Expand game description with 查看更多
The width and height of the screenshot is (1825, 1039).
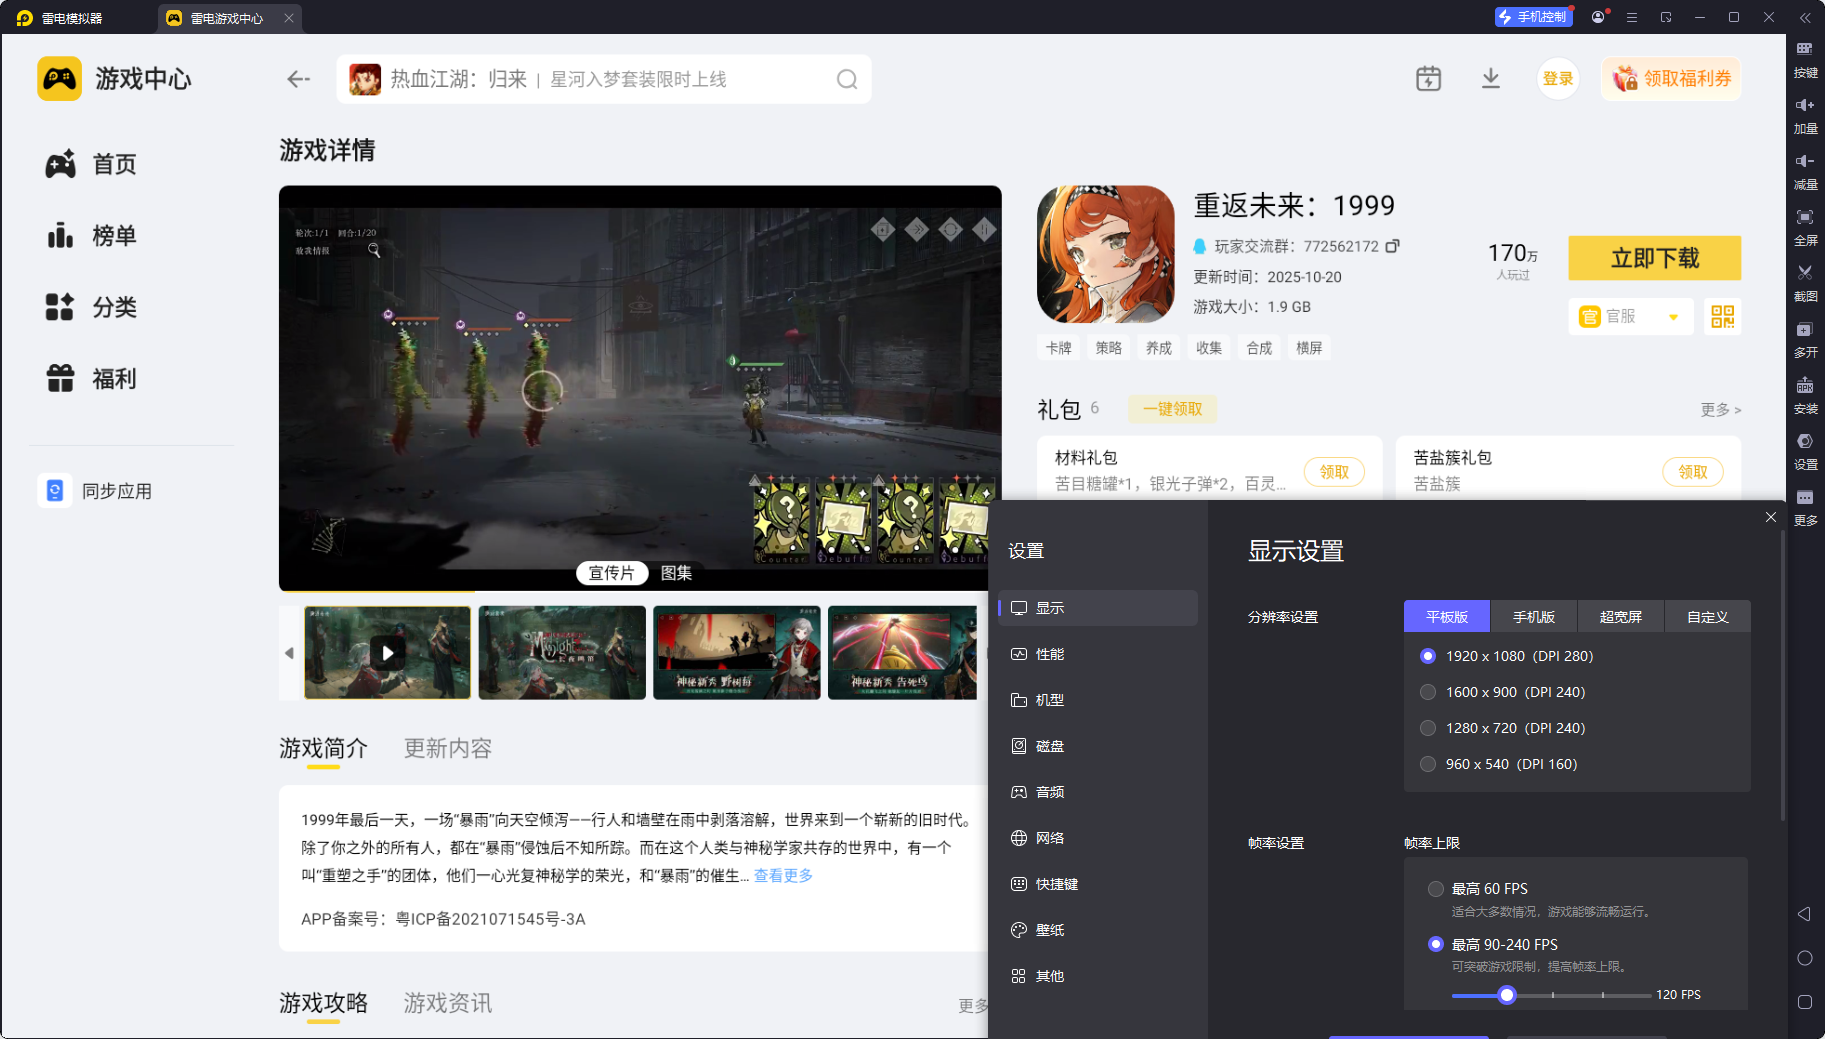click(x=782, y=875)
